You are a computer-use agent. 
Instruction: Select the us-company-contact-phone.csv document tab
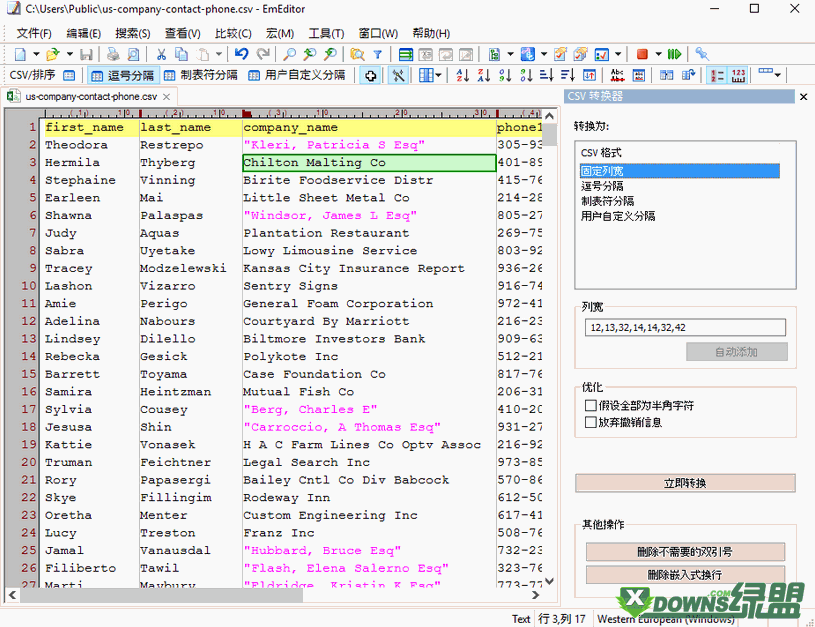pos(90,97)
